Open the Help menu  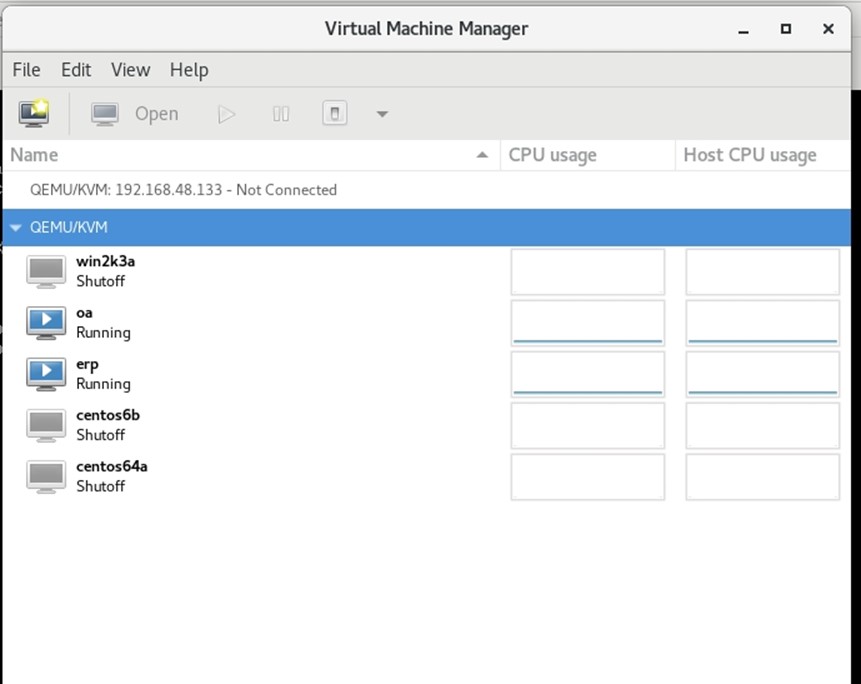[189, 70]
